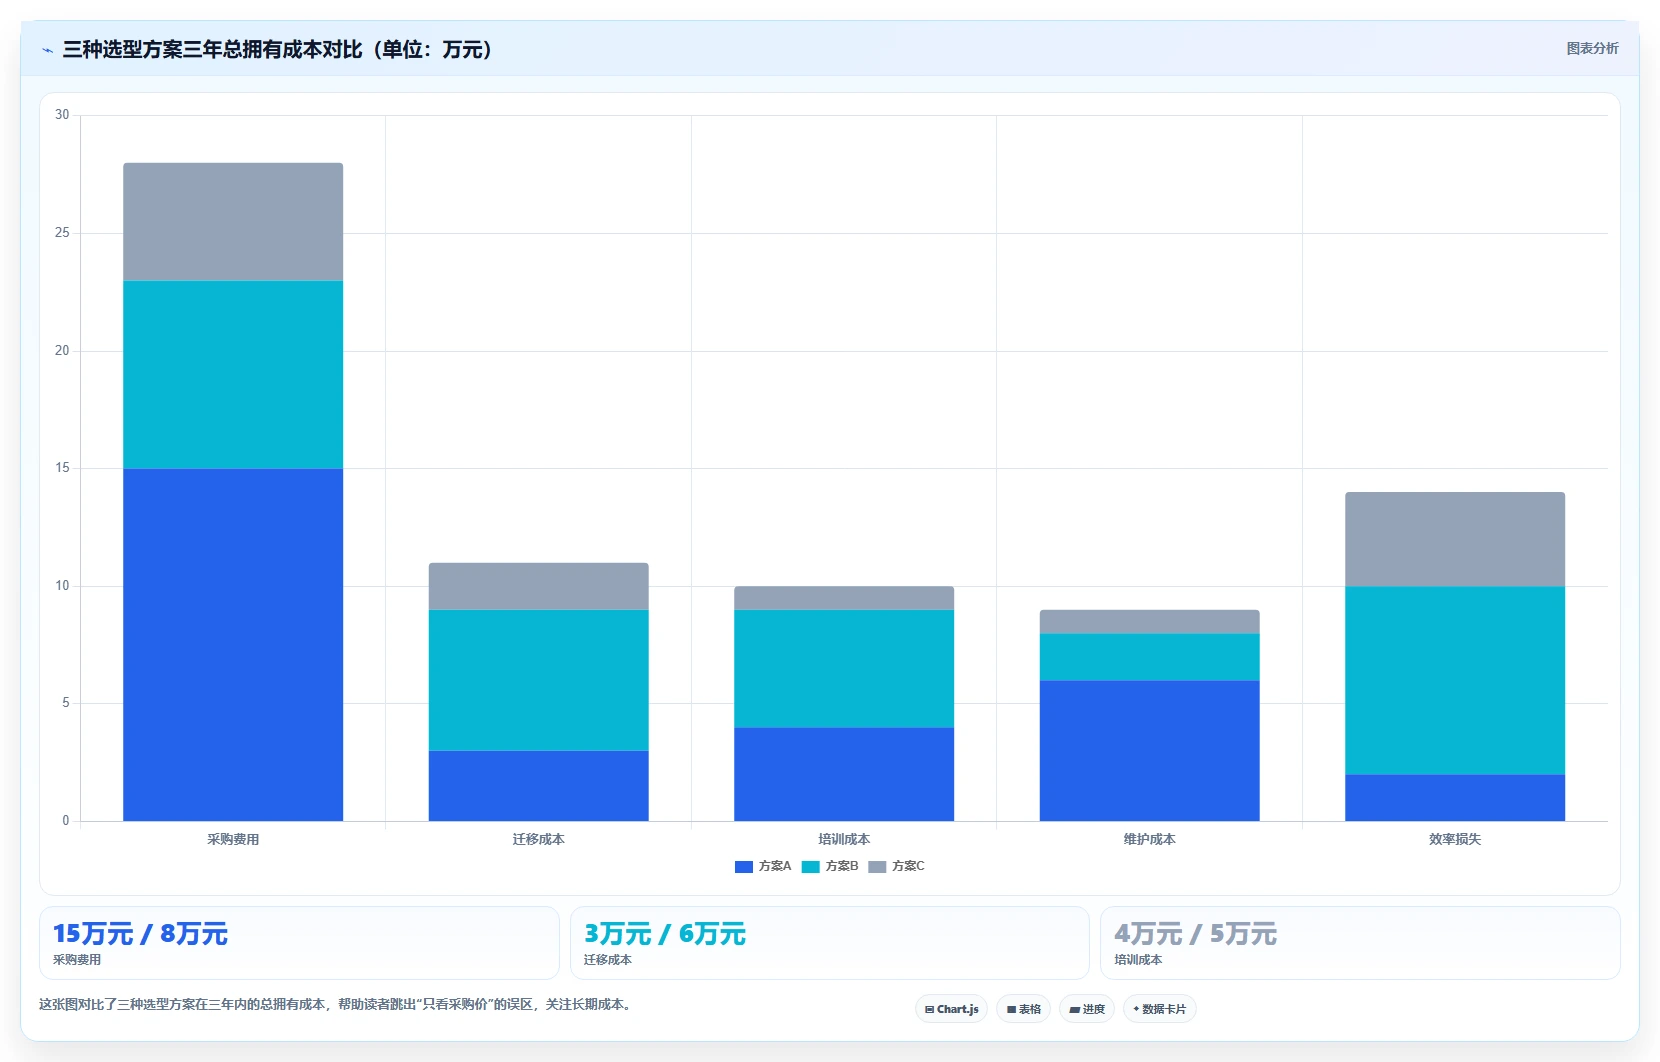This screenshot has width=1660, height=1062.
Task: Click the blue icon beside the chart title
Action: point(47,50)
